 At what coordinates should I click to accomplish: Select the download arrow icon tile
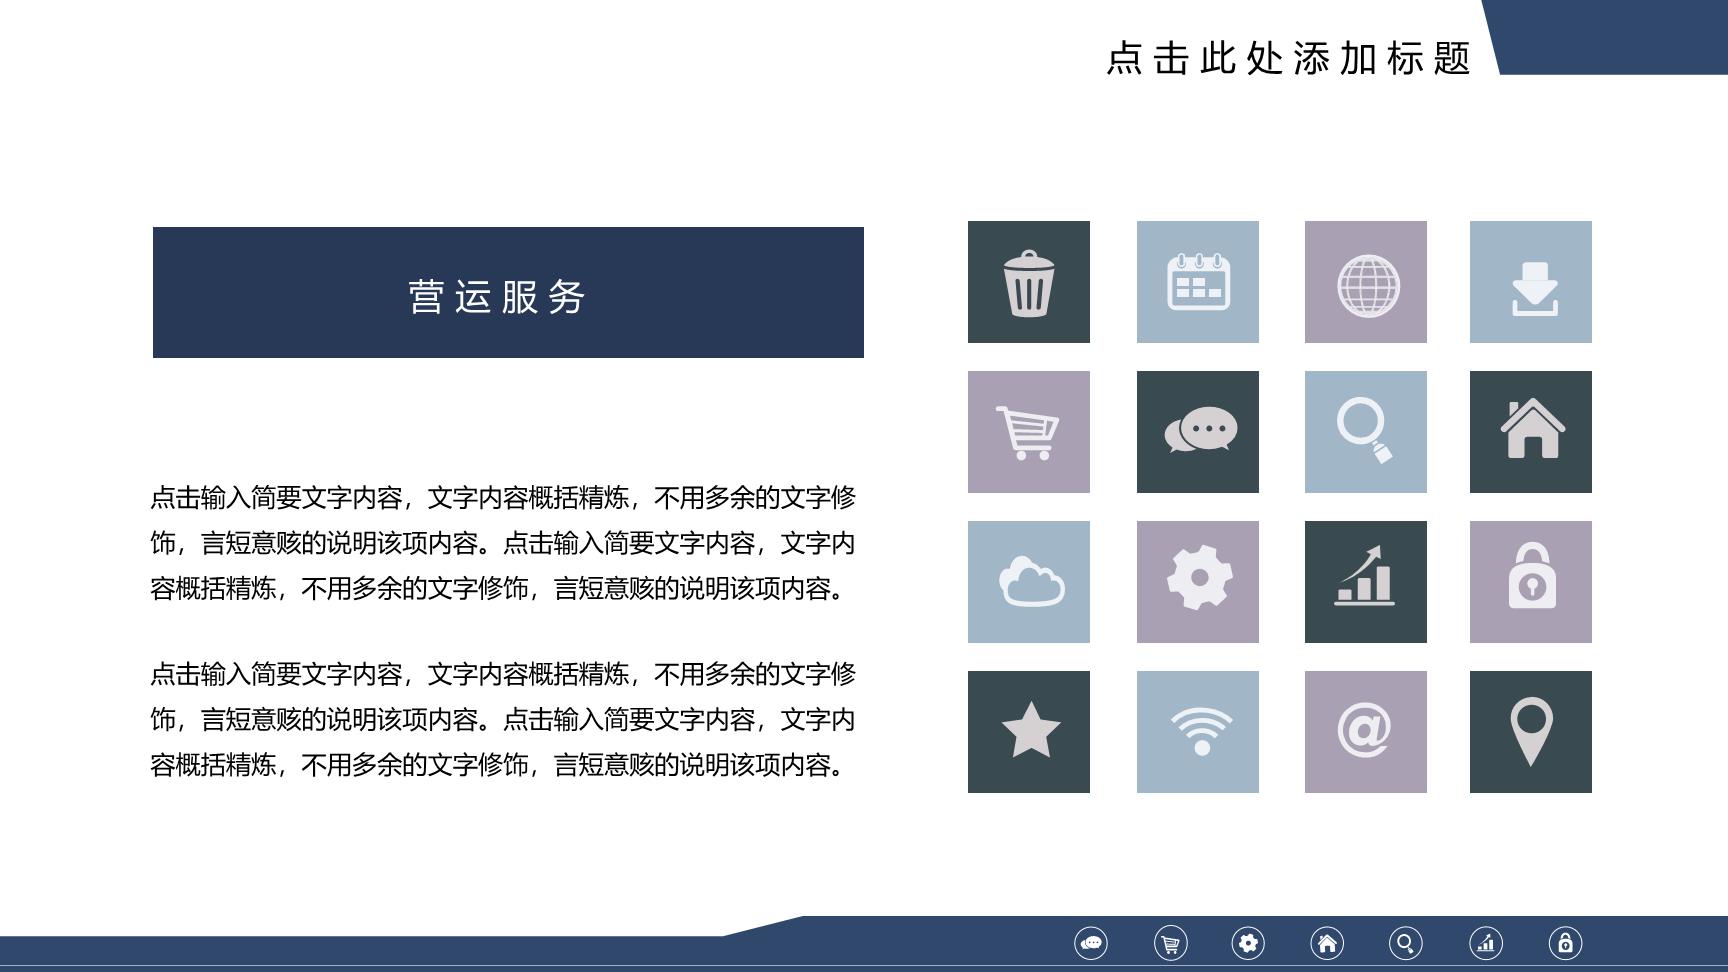[1531, 282]
